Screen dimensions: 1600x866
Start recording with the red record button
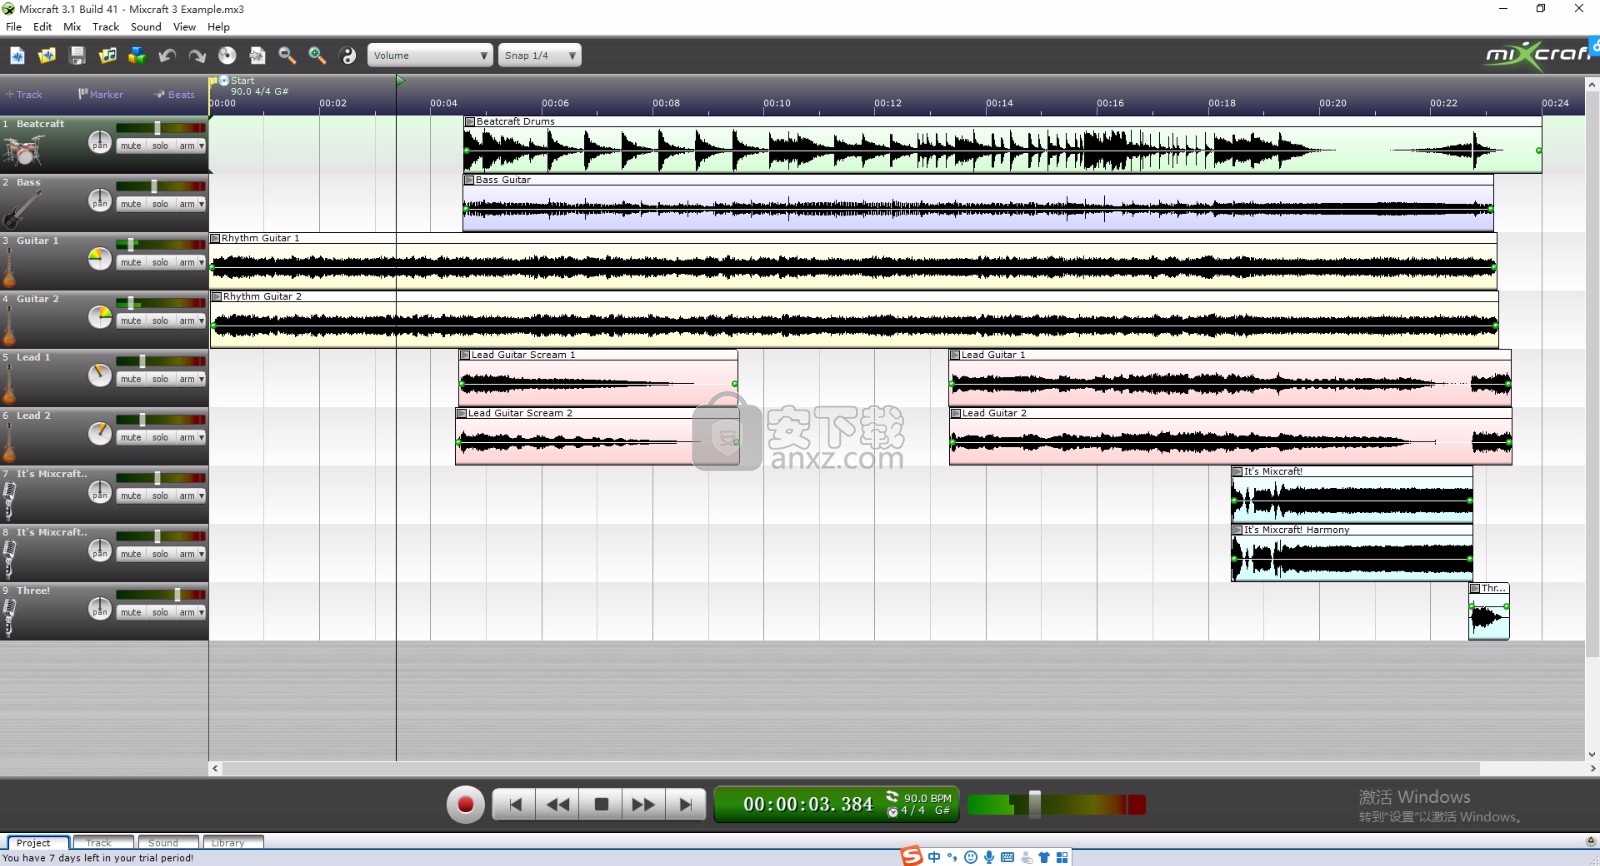[465, 805]
